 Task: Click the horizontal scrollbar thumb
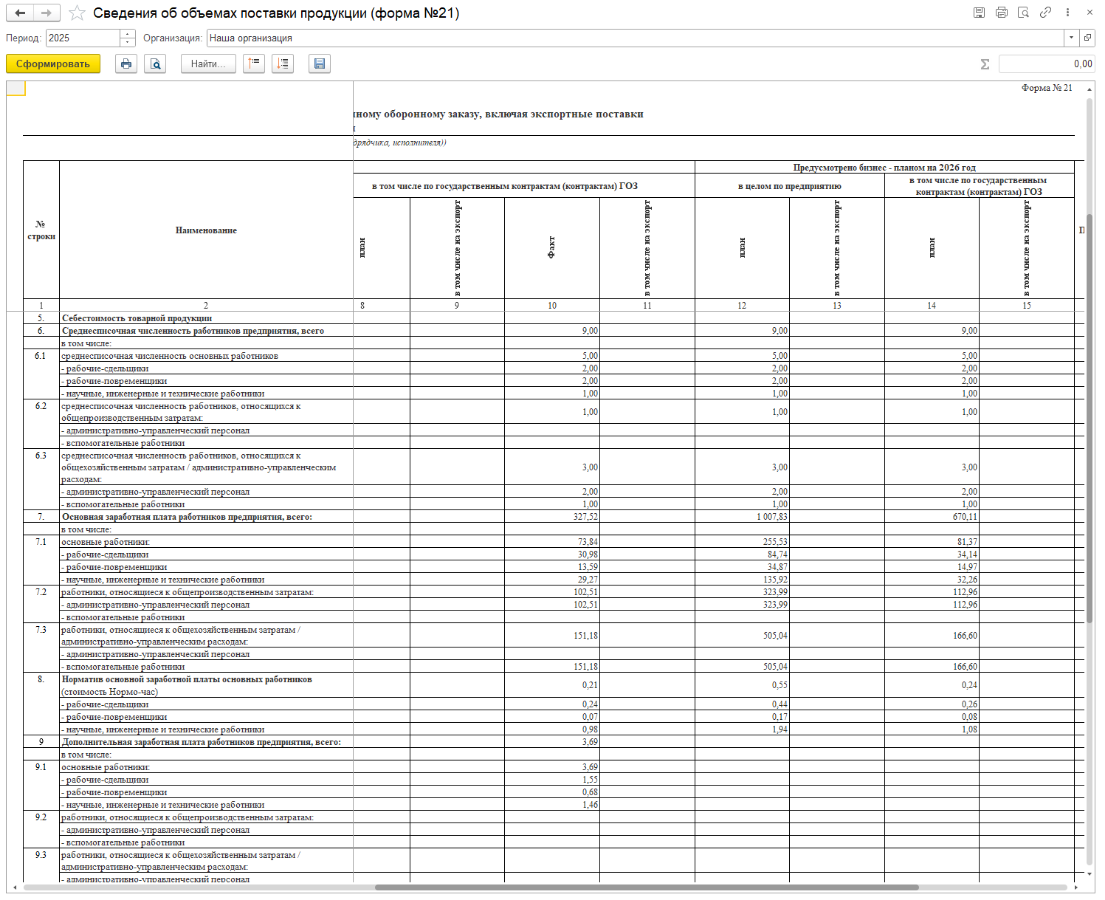click(x=646, y=887)
